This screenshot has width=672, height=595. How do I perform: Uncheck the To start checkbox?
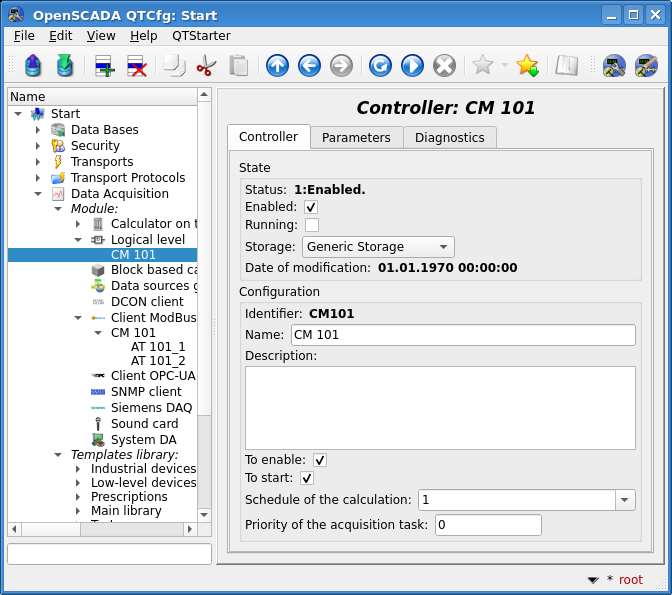point(307,479)
